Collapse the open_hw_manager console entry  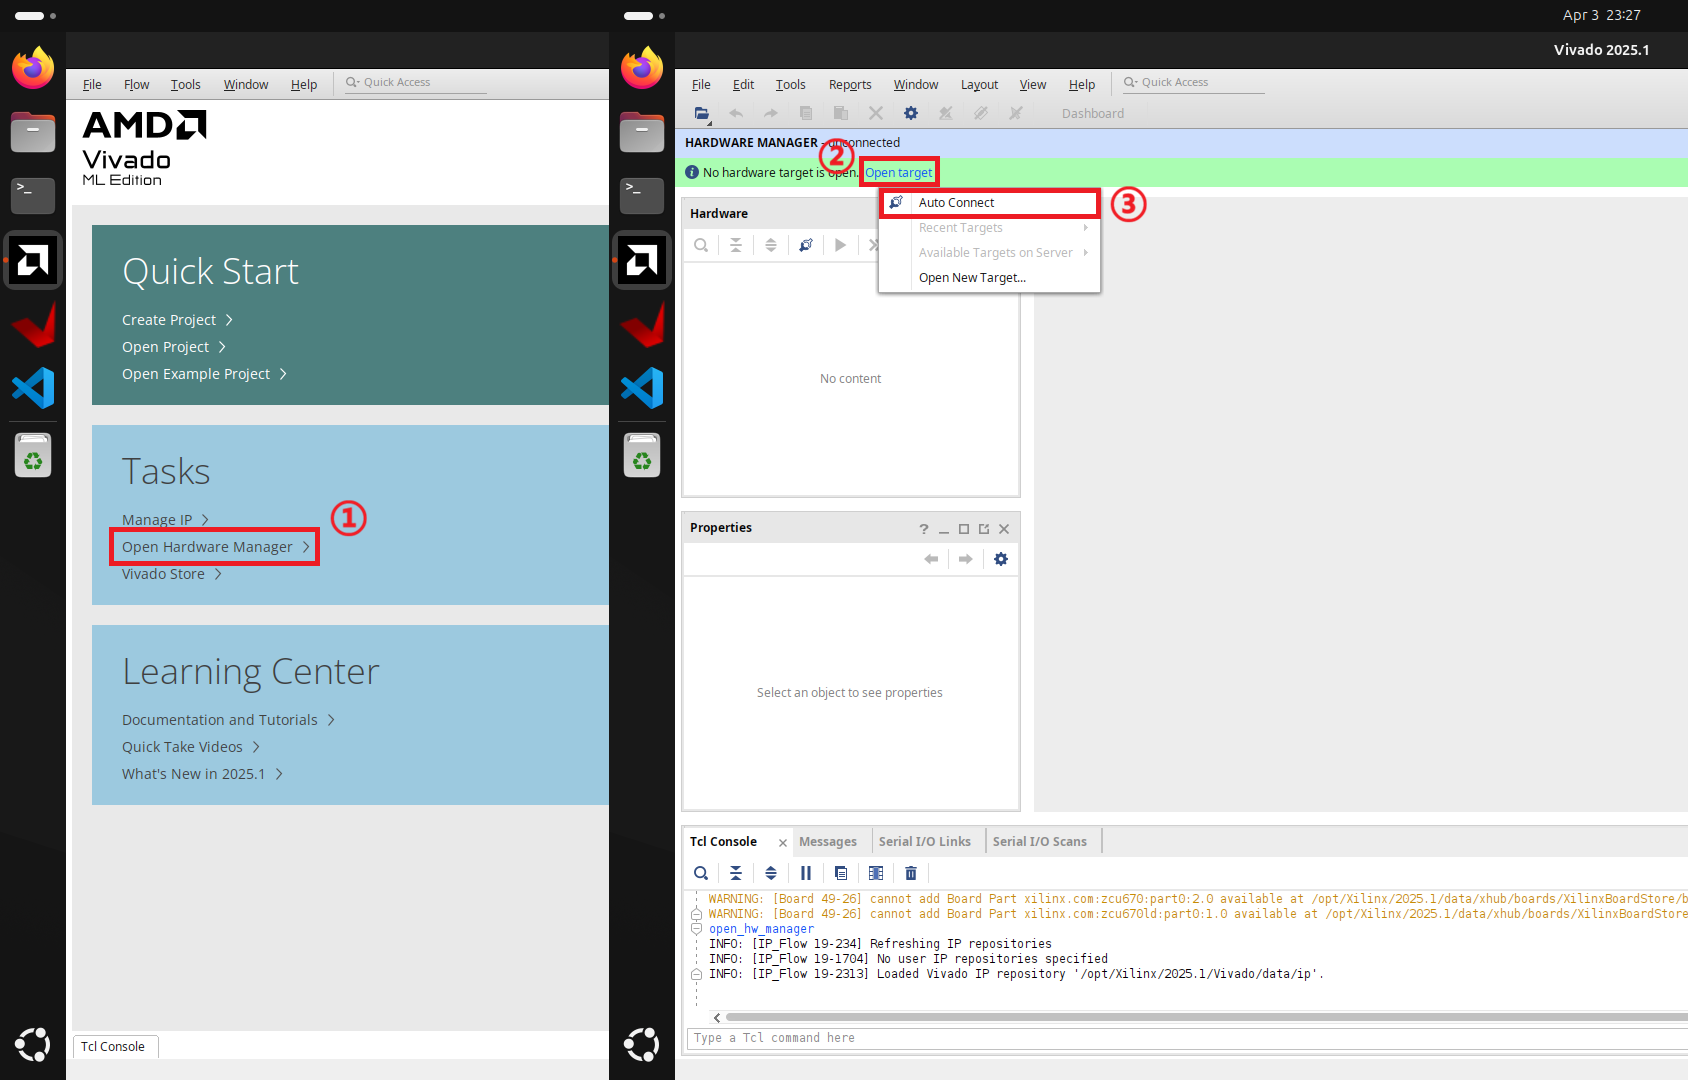(x=697, y=929)
